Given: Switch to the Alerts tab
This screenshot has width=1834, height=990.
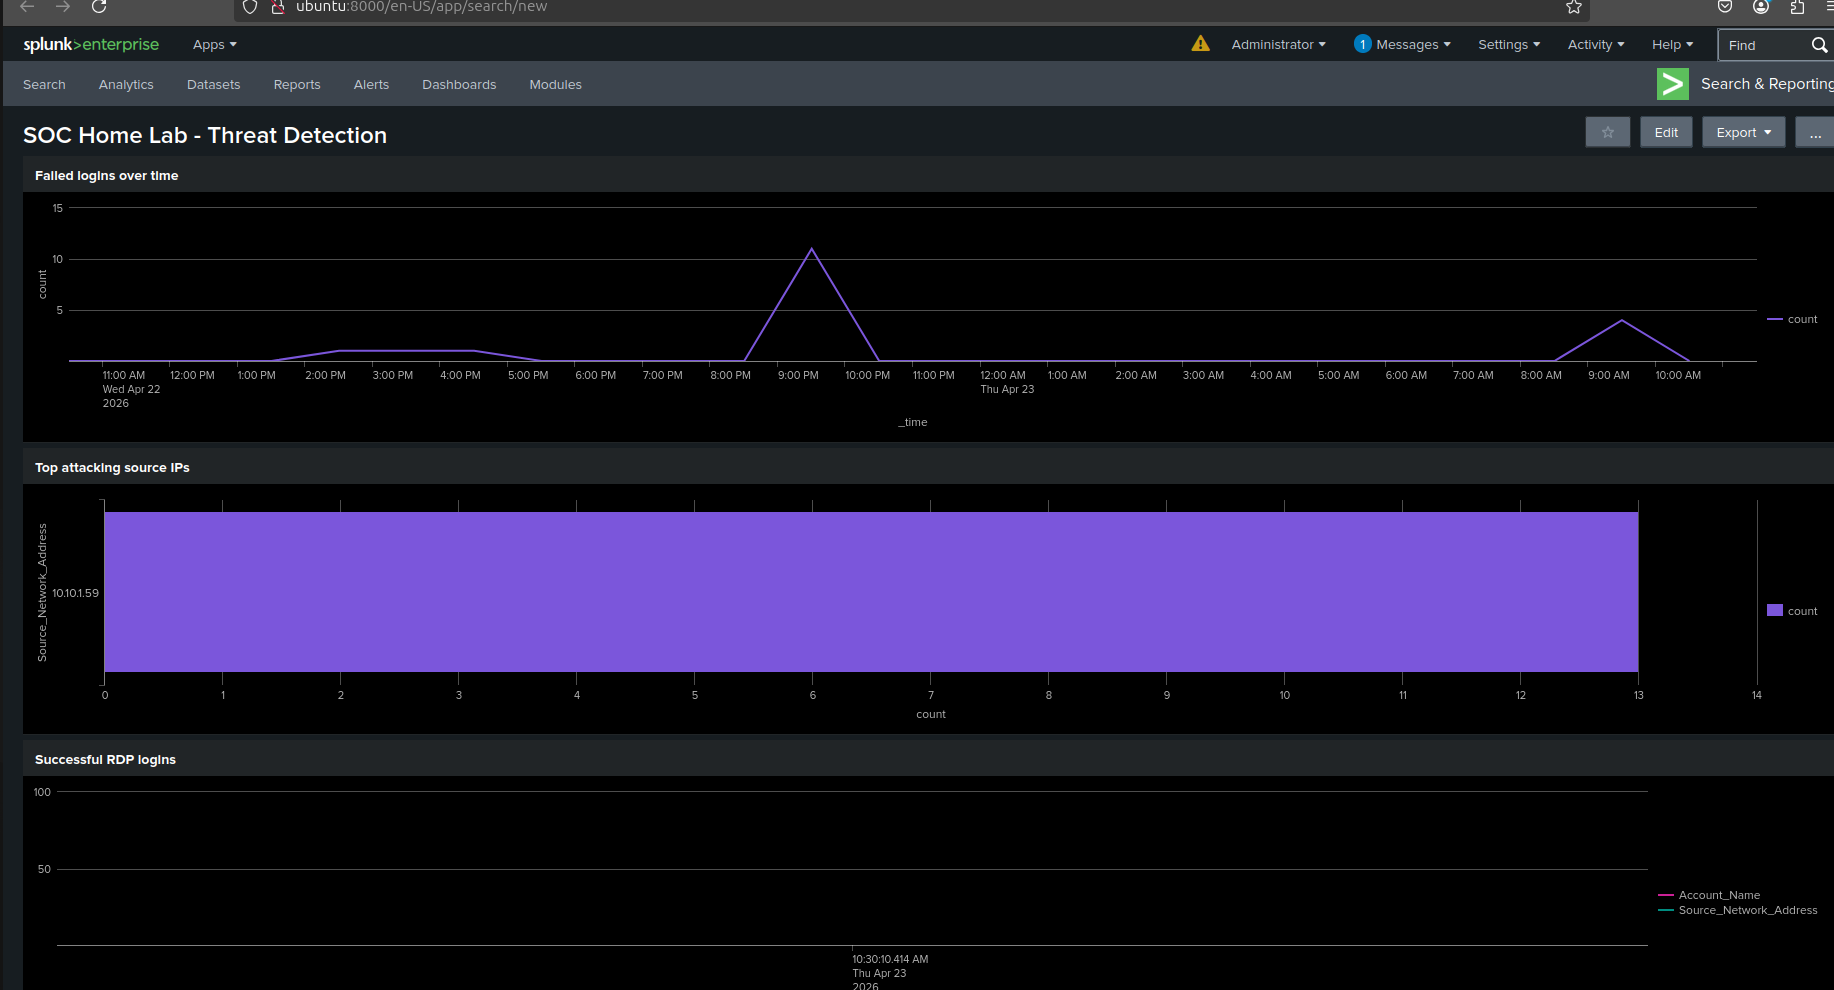Looking at the screenshot, I should coord(371,85).
